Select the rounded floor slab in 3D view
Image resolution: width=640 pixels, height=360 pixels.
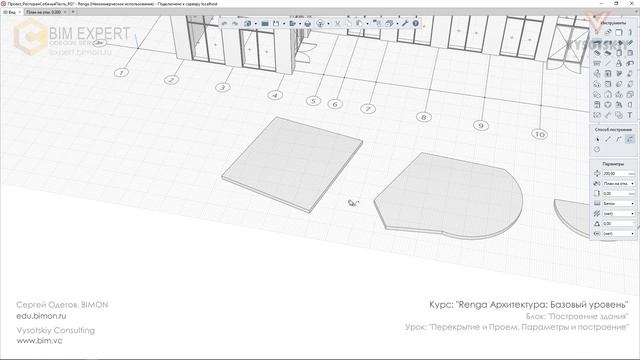pos(449,195)
